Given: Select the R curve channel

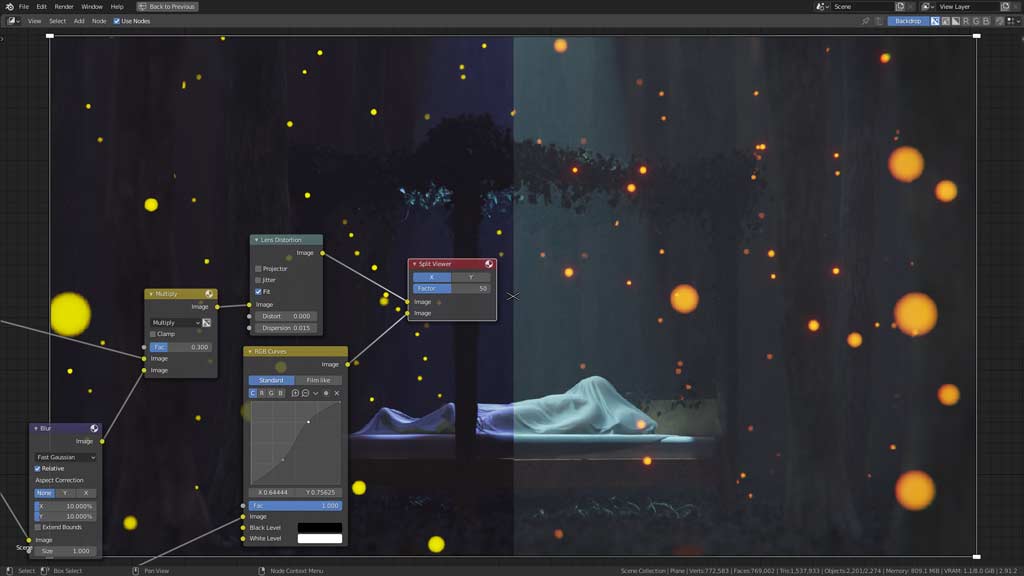Looking at the screenshot, I should tap(262, 393).
